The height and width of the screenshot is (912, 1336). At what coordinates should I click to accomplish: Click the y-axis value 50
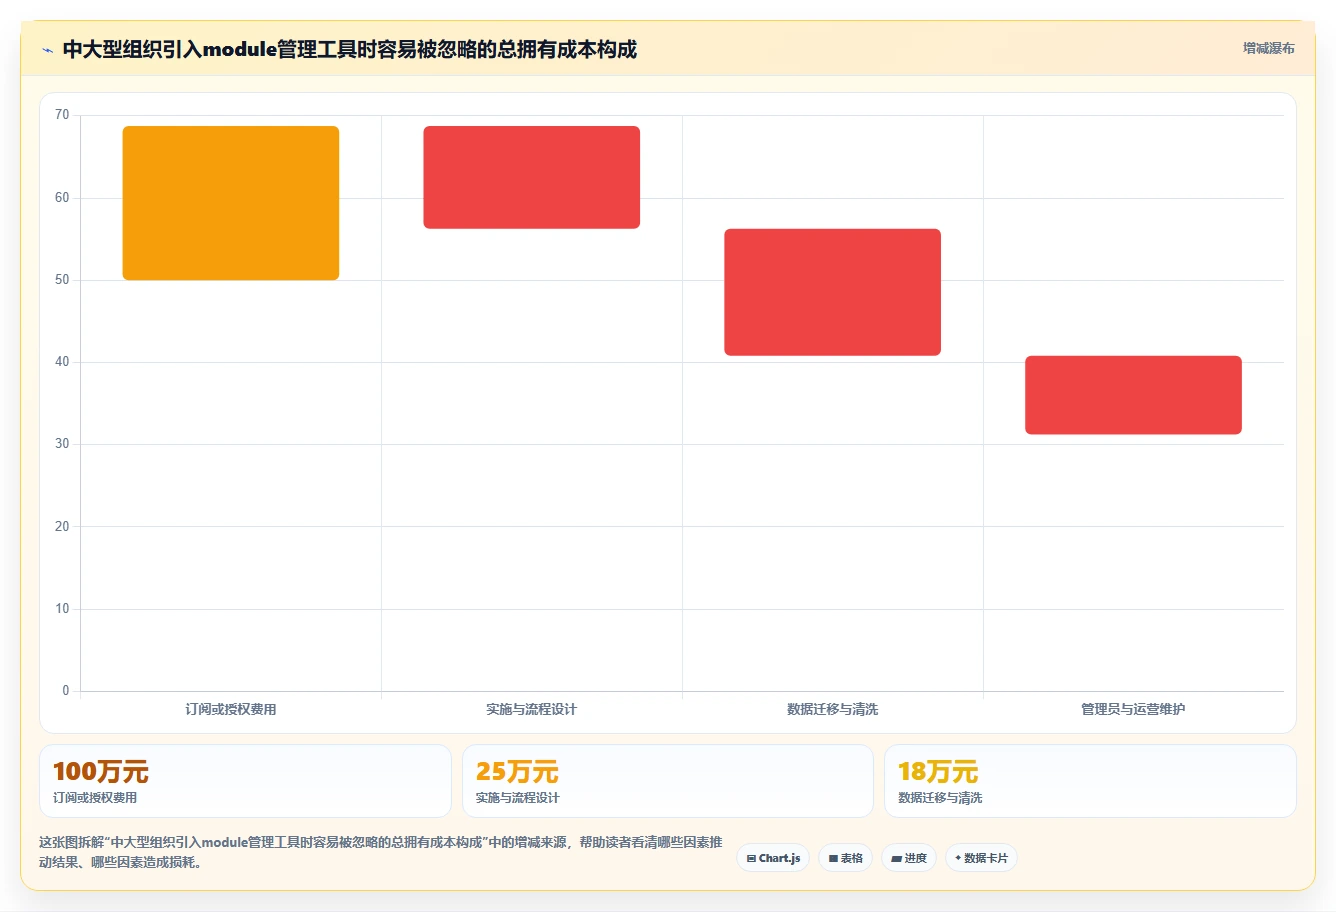[x=62, y=280]
